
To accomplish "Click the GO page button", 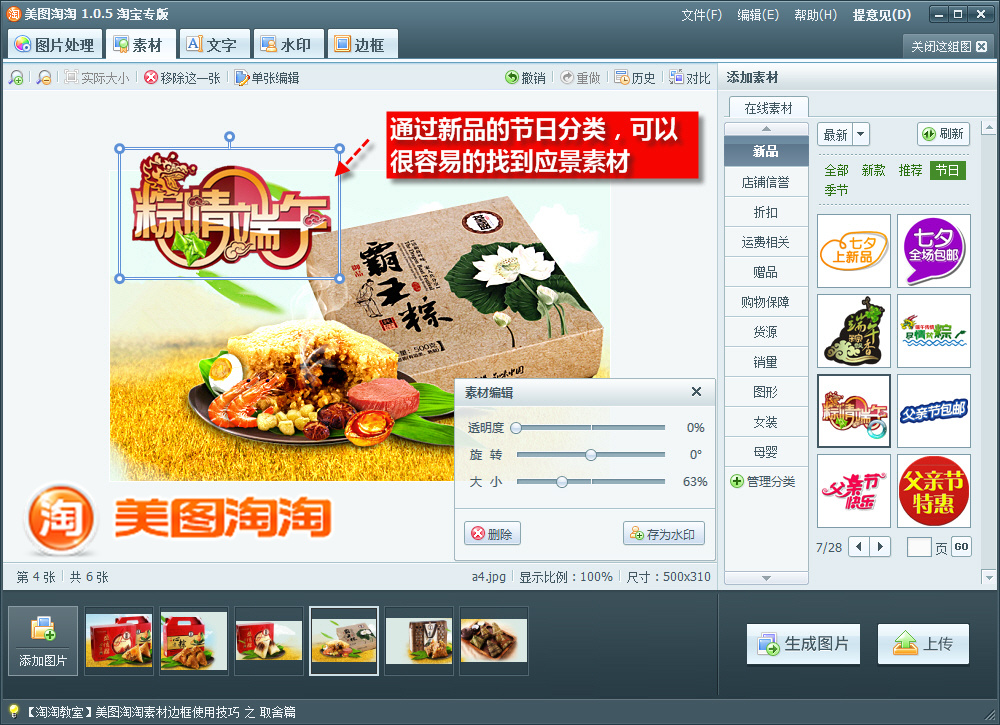I will 961,546.
